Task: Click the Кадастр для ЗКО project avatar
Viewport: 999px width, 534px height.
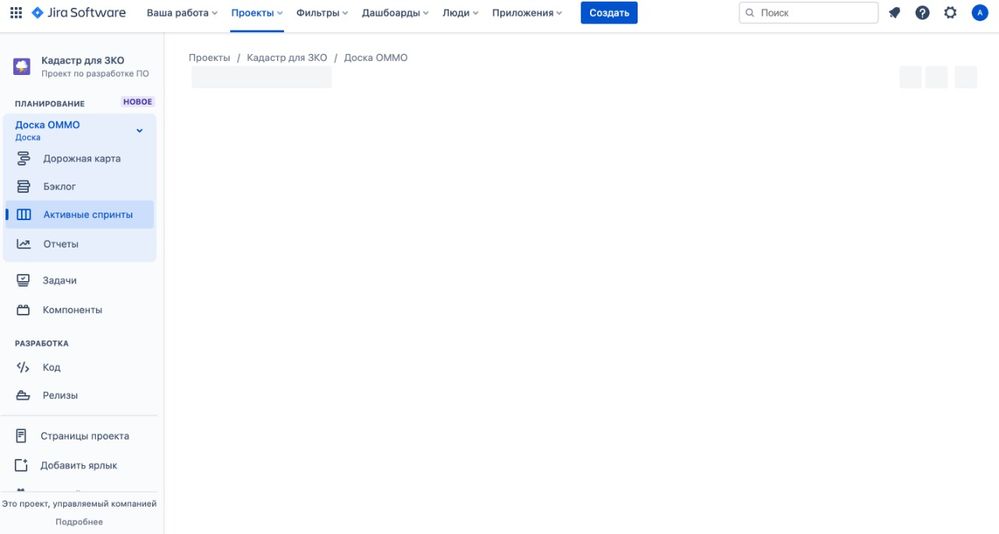Action: [22, 66]
